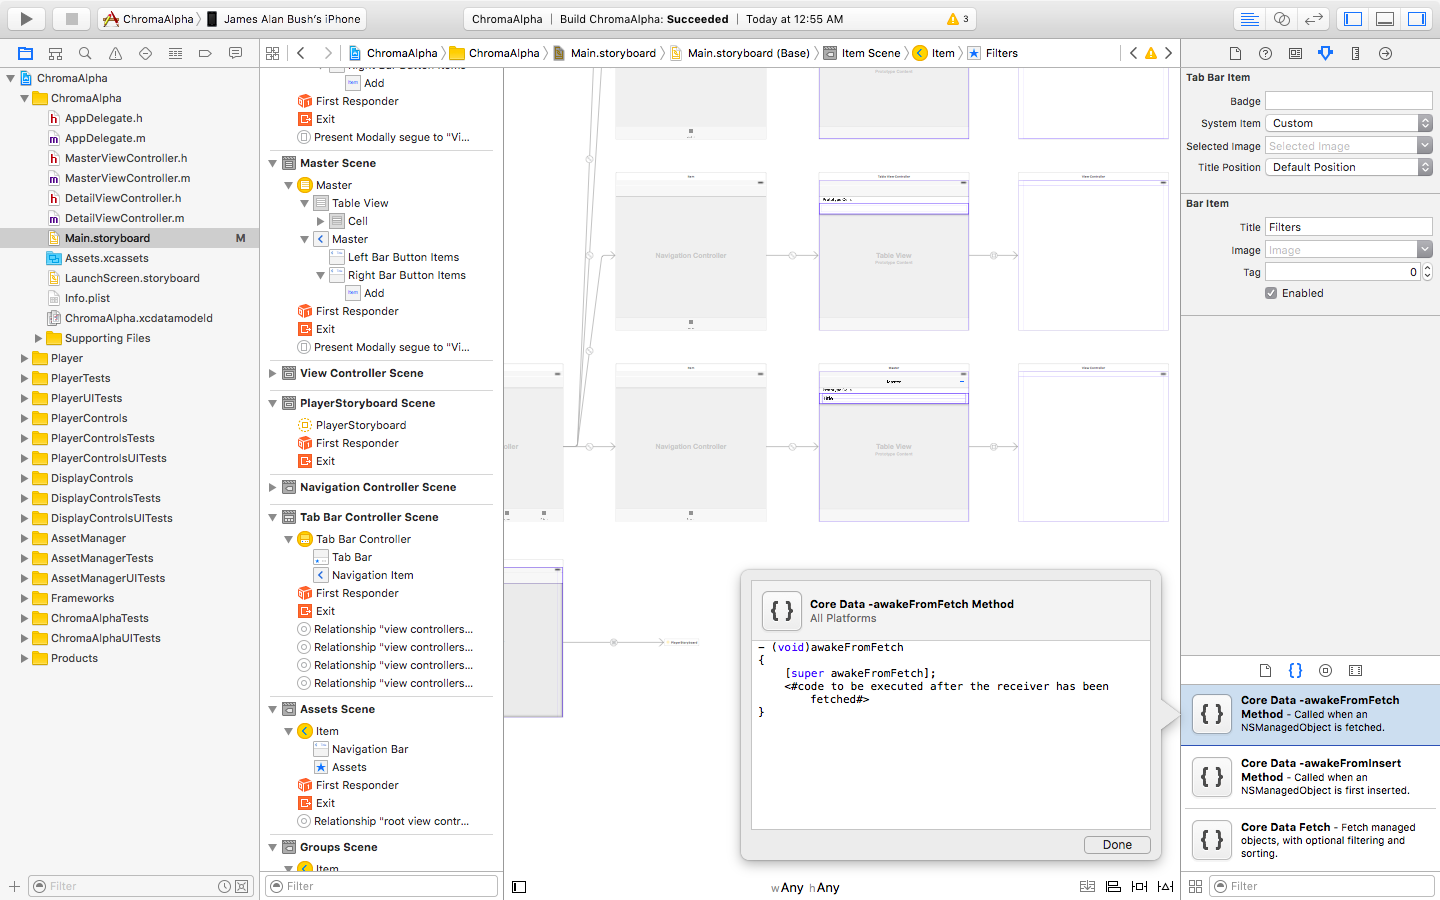Toggle the Navigator panel visibility

(x=1353, y=18)
